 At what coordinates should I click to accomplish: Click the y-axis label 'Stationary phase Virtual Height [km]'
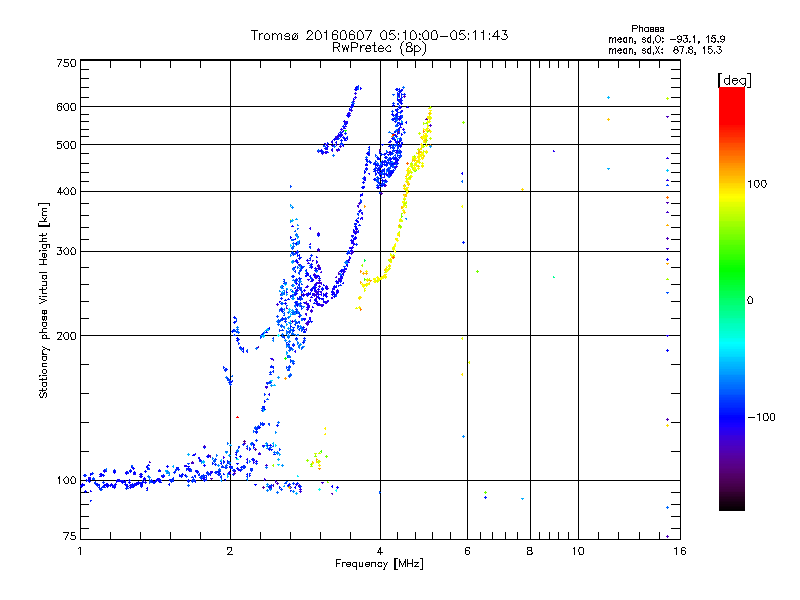[x=43, y=300]
